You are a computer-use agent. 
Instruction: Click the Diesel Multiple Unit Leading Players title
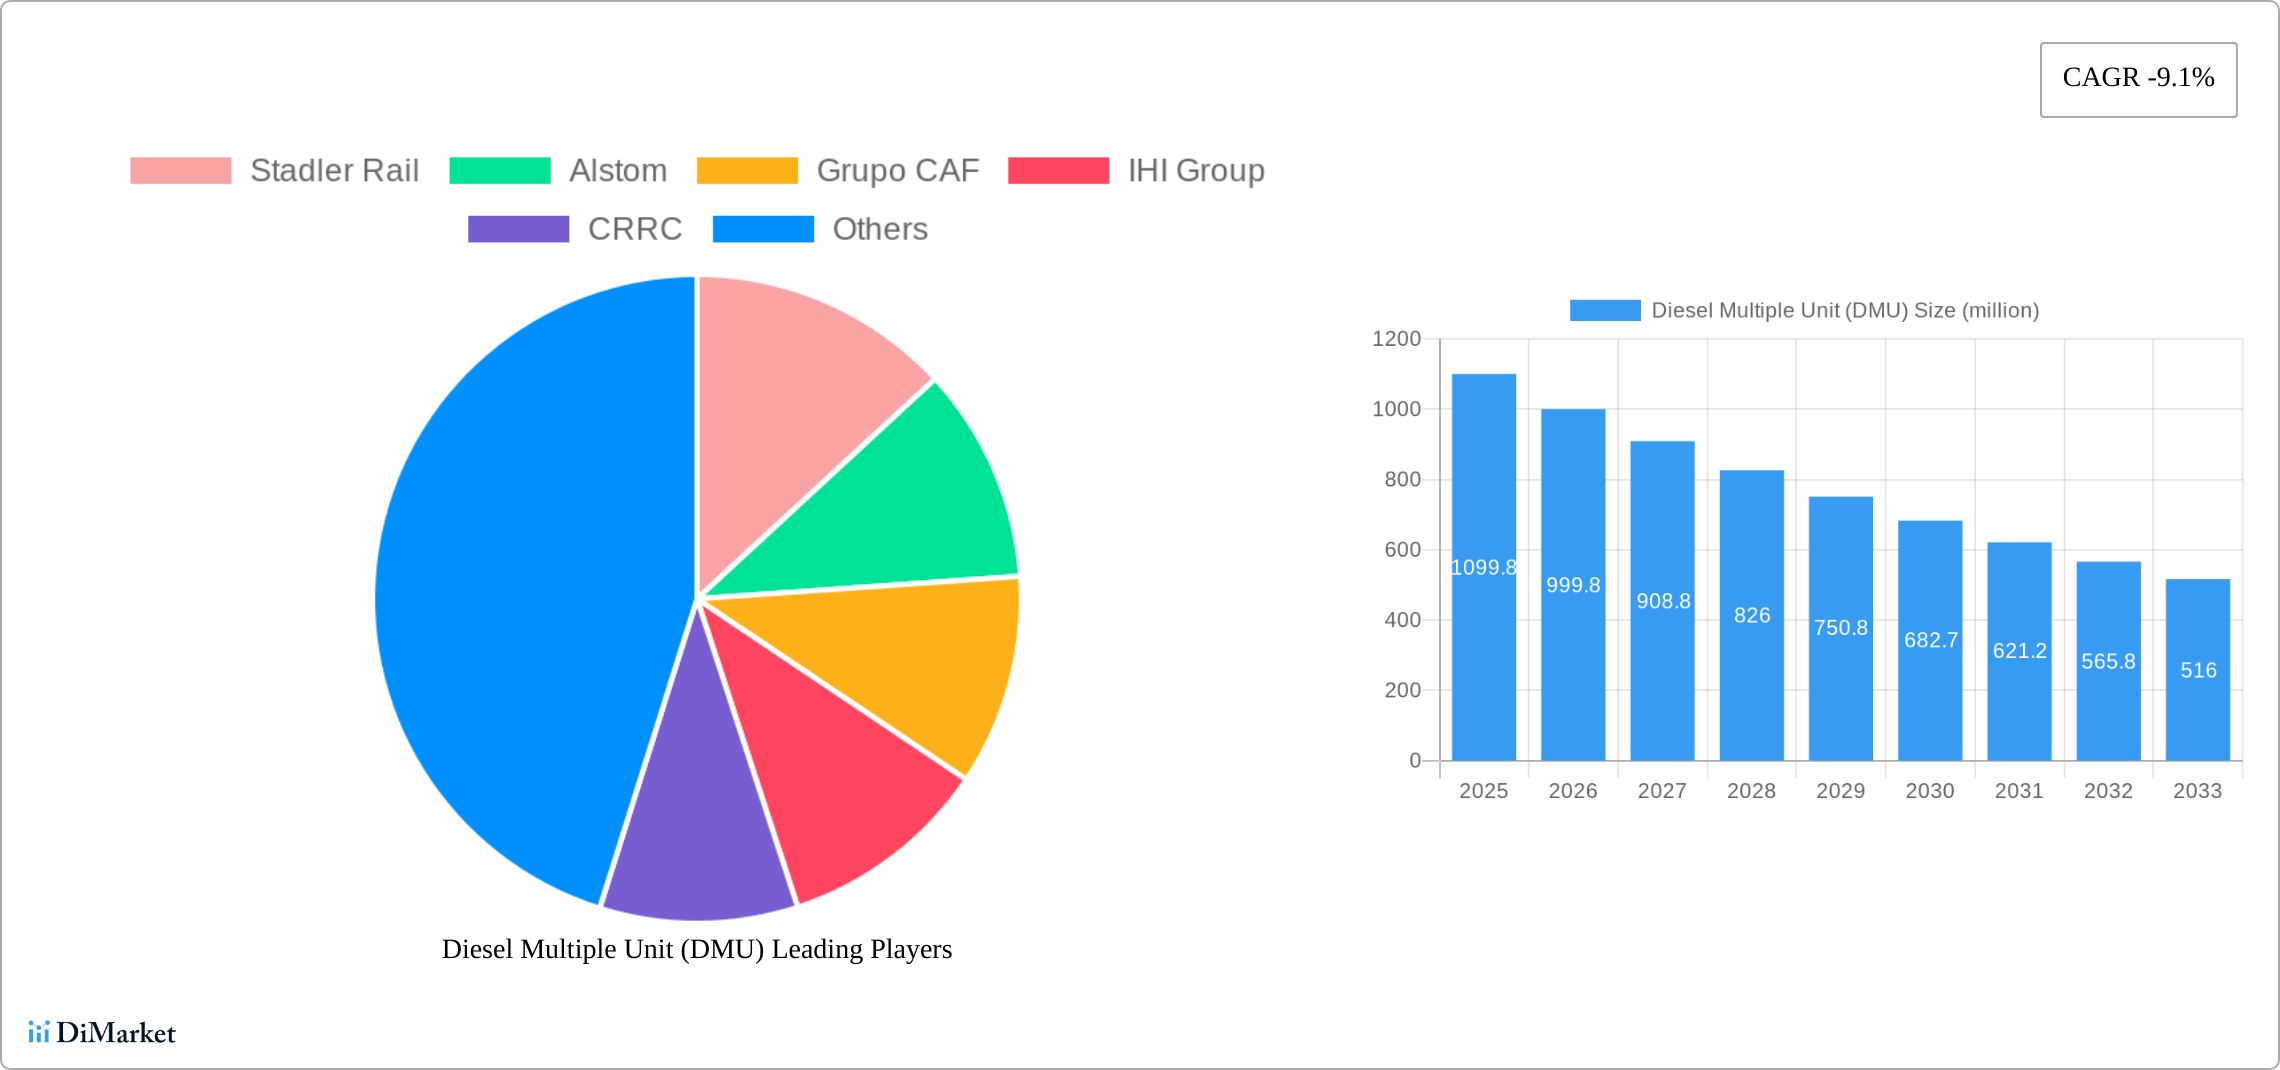(697, 950)
